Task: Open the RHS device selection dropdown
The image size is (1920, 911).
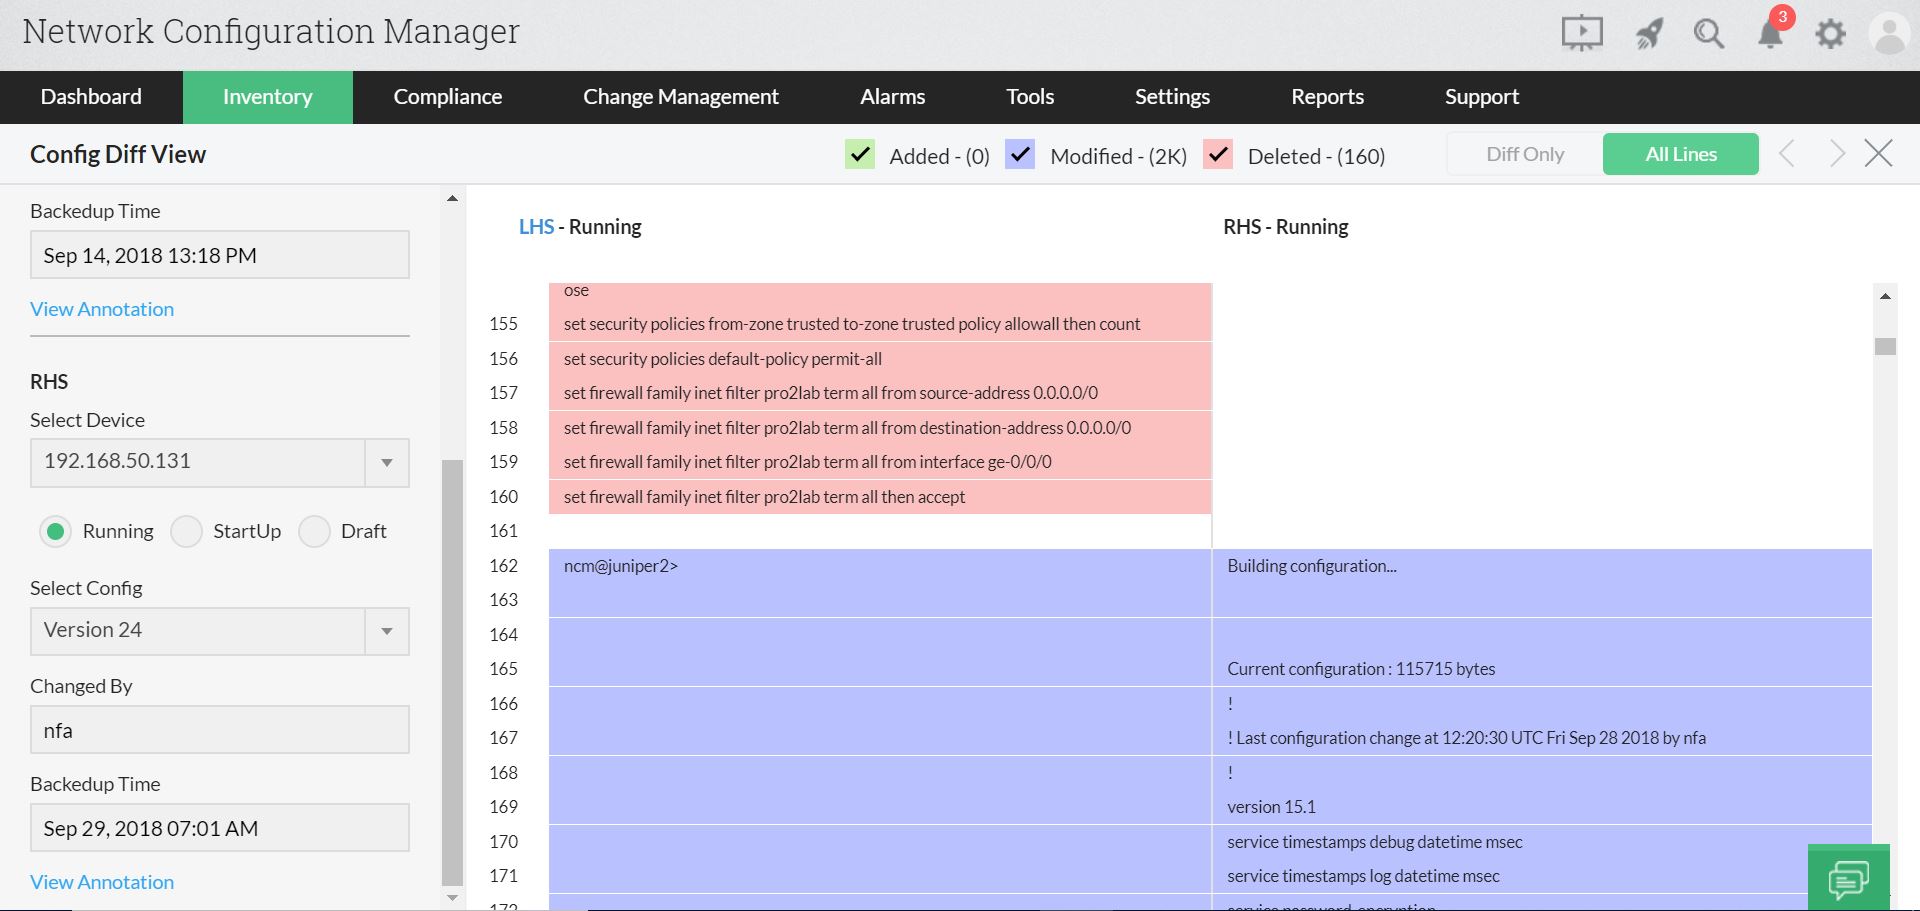Action: point(386,462)
